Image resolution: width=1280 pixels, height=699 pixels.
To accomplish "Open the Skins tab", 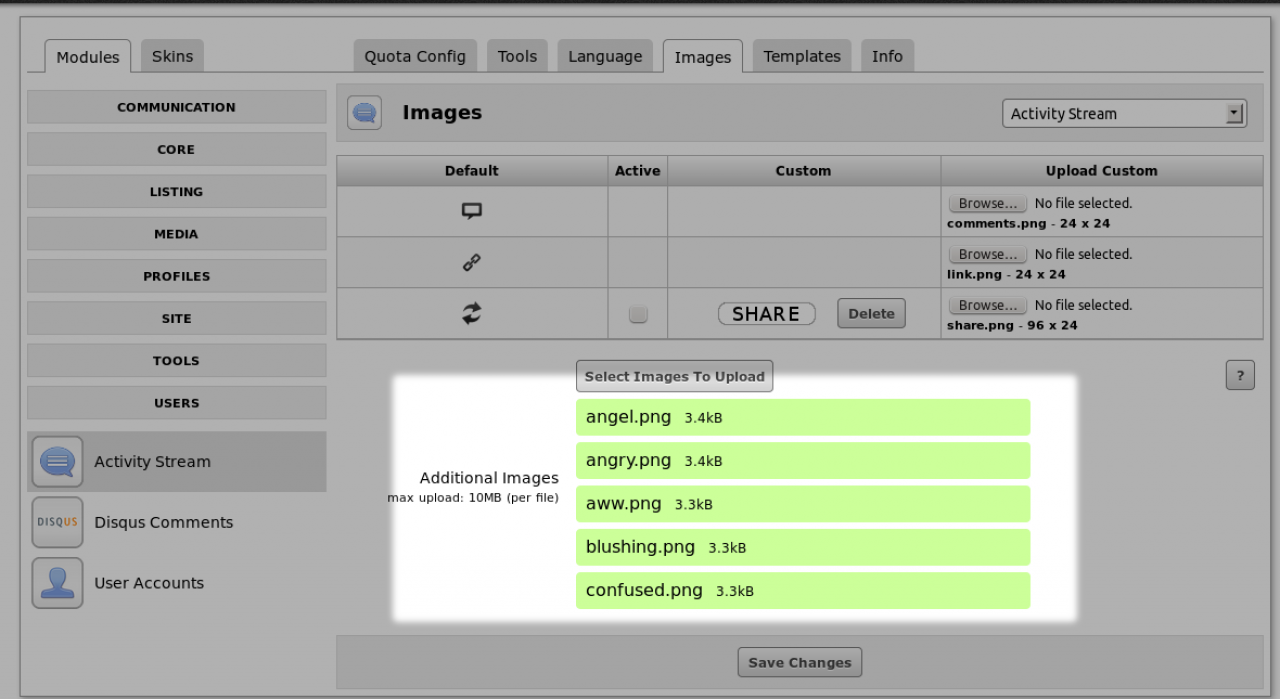I will pyautogui.click(x=172, y=57).
